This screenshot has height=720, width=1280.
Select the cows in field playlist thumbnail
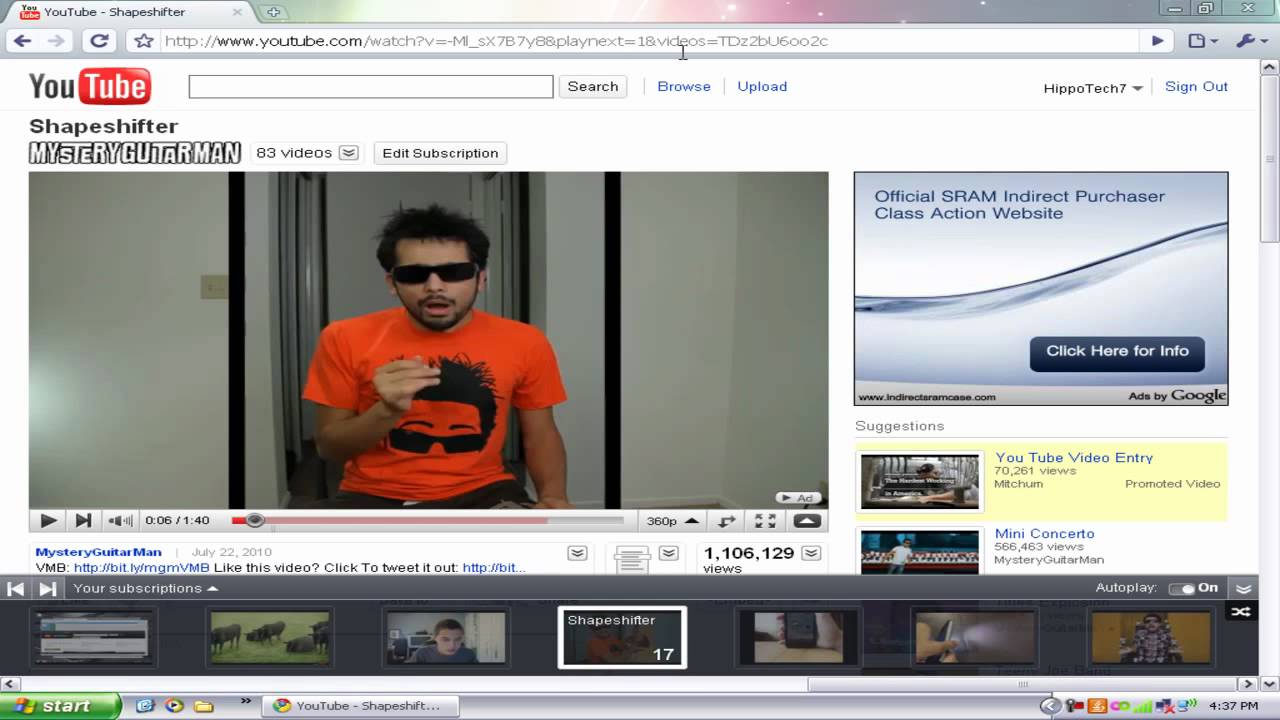point(270,638)
